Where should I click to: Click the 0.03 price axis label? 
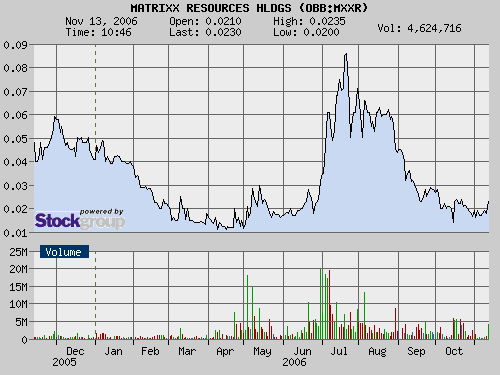coord(15,186)
